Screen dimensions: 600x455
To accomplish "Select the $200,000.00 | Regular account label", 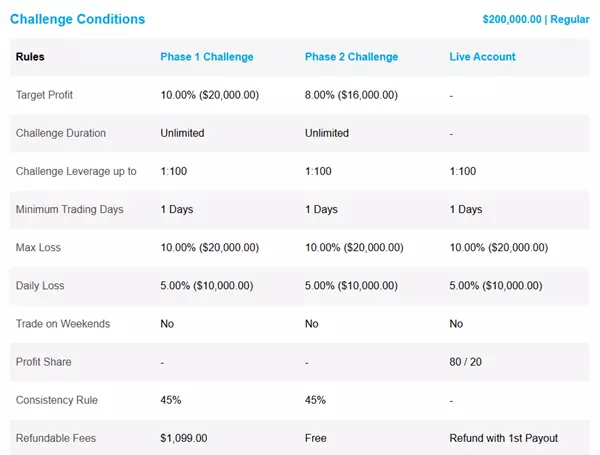I will click(x=536, y=20).
